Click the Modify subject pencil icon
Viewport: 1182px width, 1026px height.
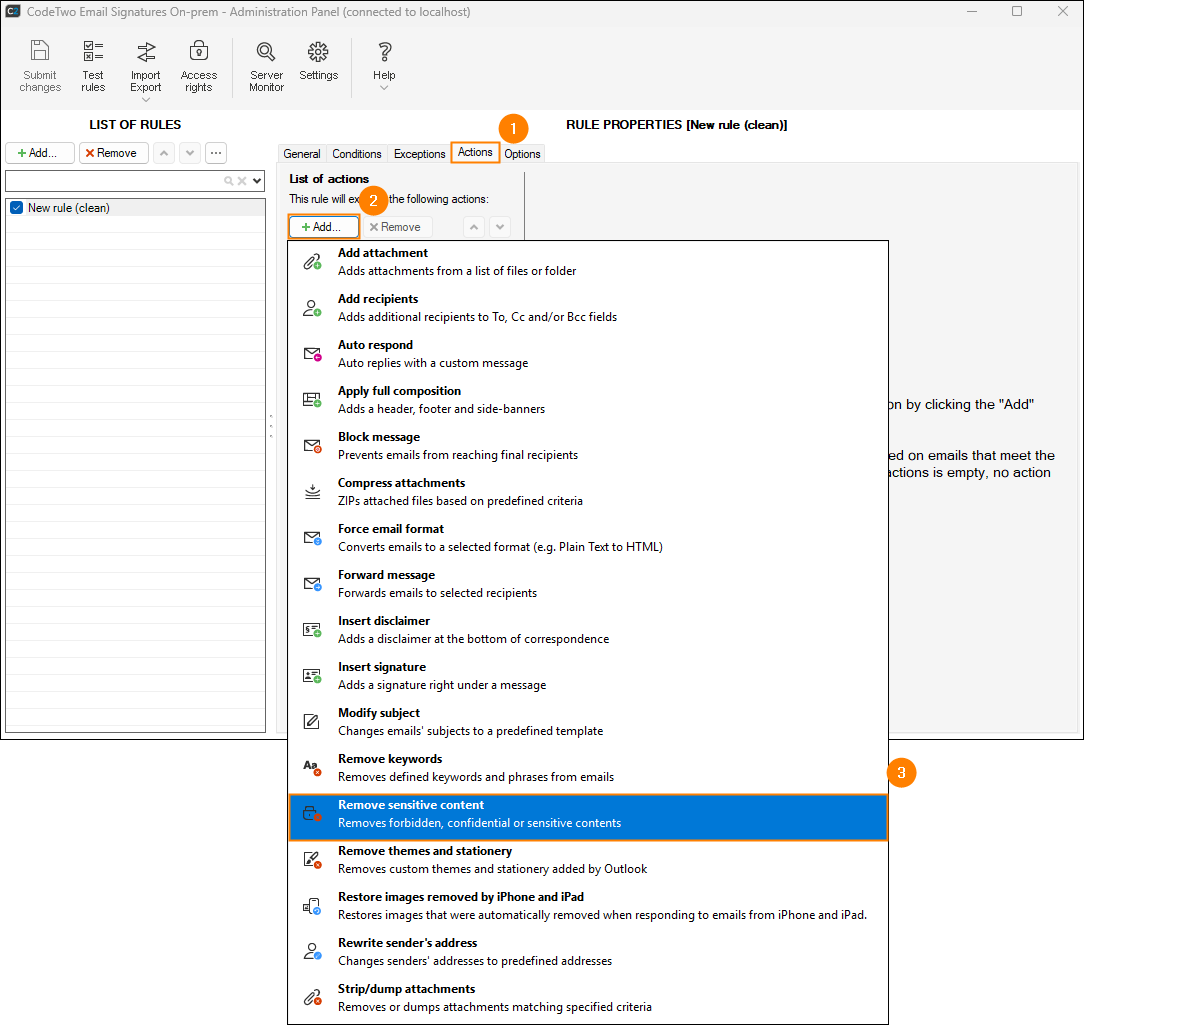click(312, 722)
